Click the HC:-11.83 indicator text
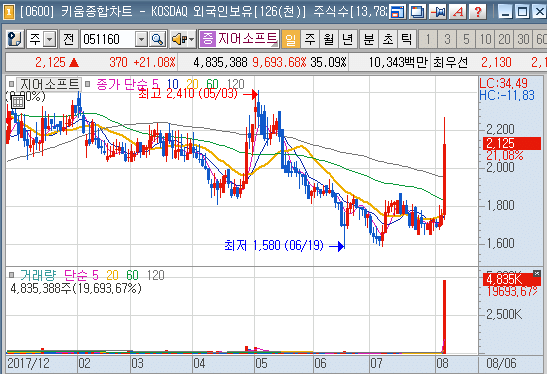Viewport: 547px width, 374px height. (507, 95)
